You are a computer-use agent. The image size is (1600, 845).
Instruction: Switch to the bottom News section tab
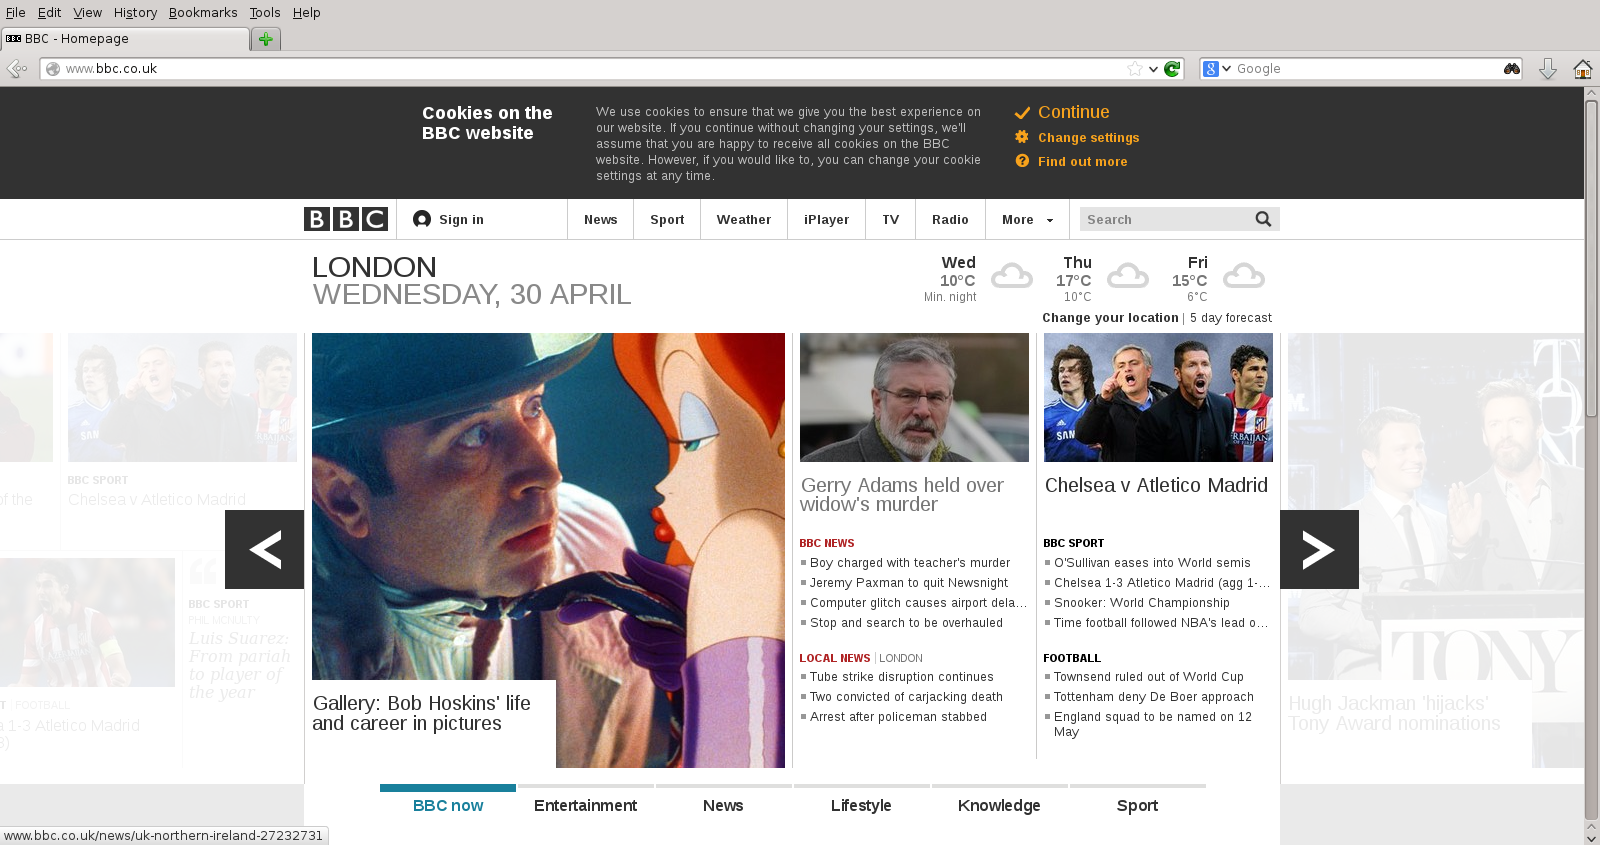pyautogui.click(x=723, y=805)
